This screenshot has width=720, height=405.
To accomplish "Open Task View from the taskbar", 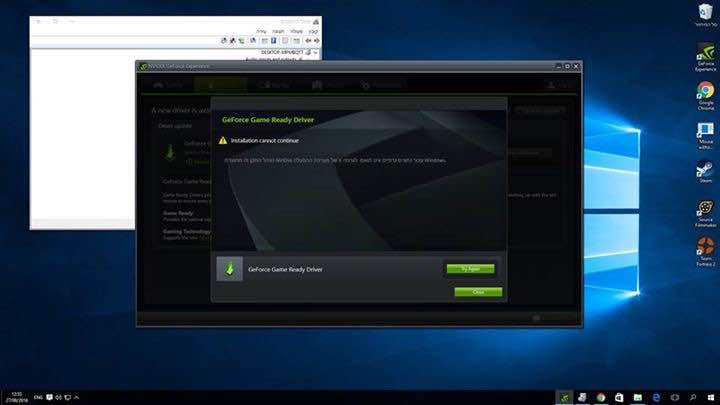I will tap(675, 397).
